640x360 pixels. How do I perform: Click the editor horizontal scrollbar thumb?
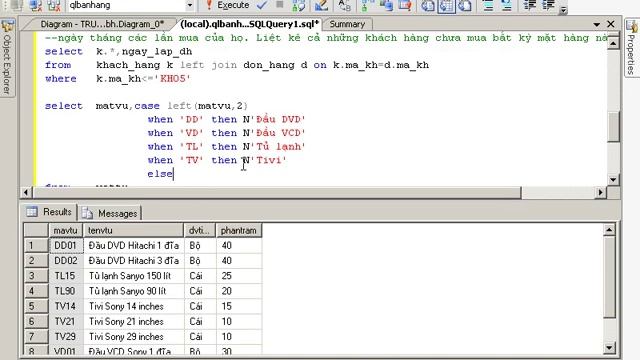276,192
